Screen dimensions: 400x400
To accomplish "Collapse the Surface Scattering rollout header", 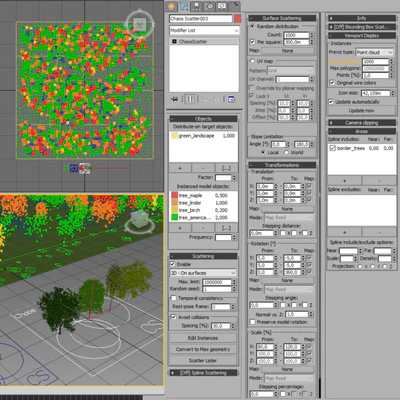I will pyautogui.click(x=282, y=18).
